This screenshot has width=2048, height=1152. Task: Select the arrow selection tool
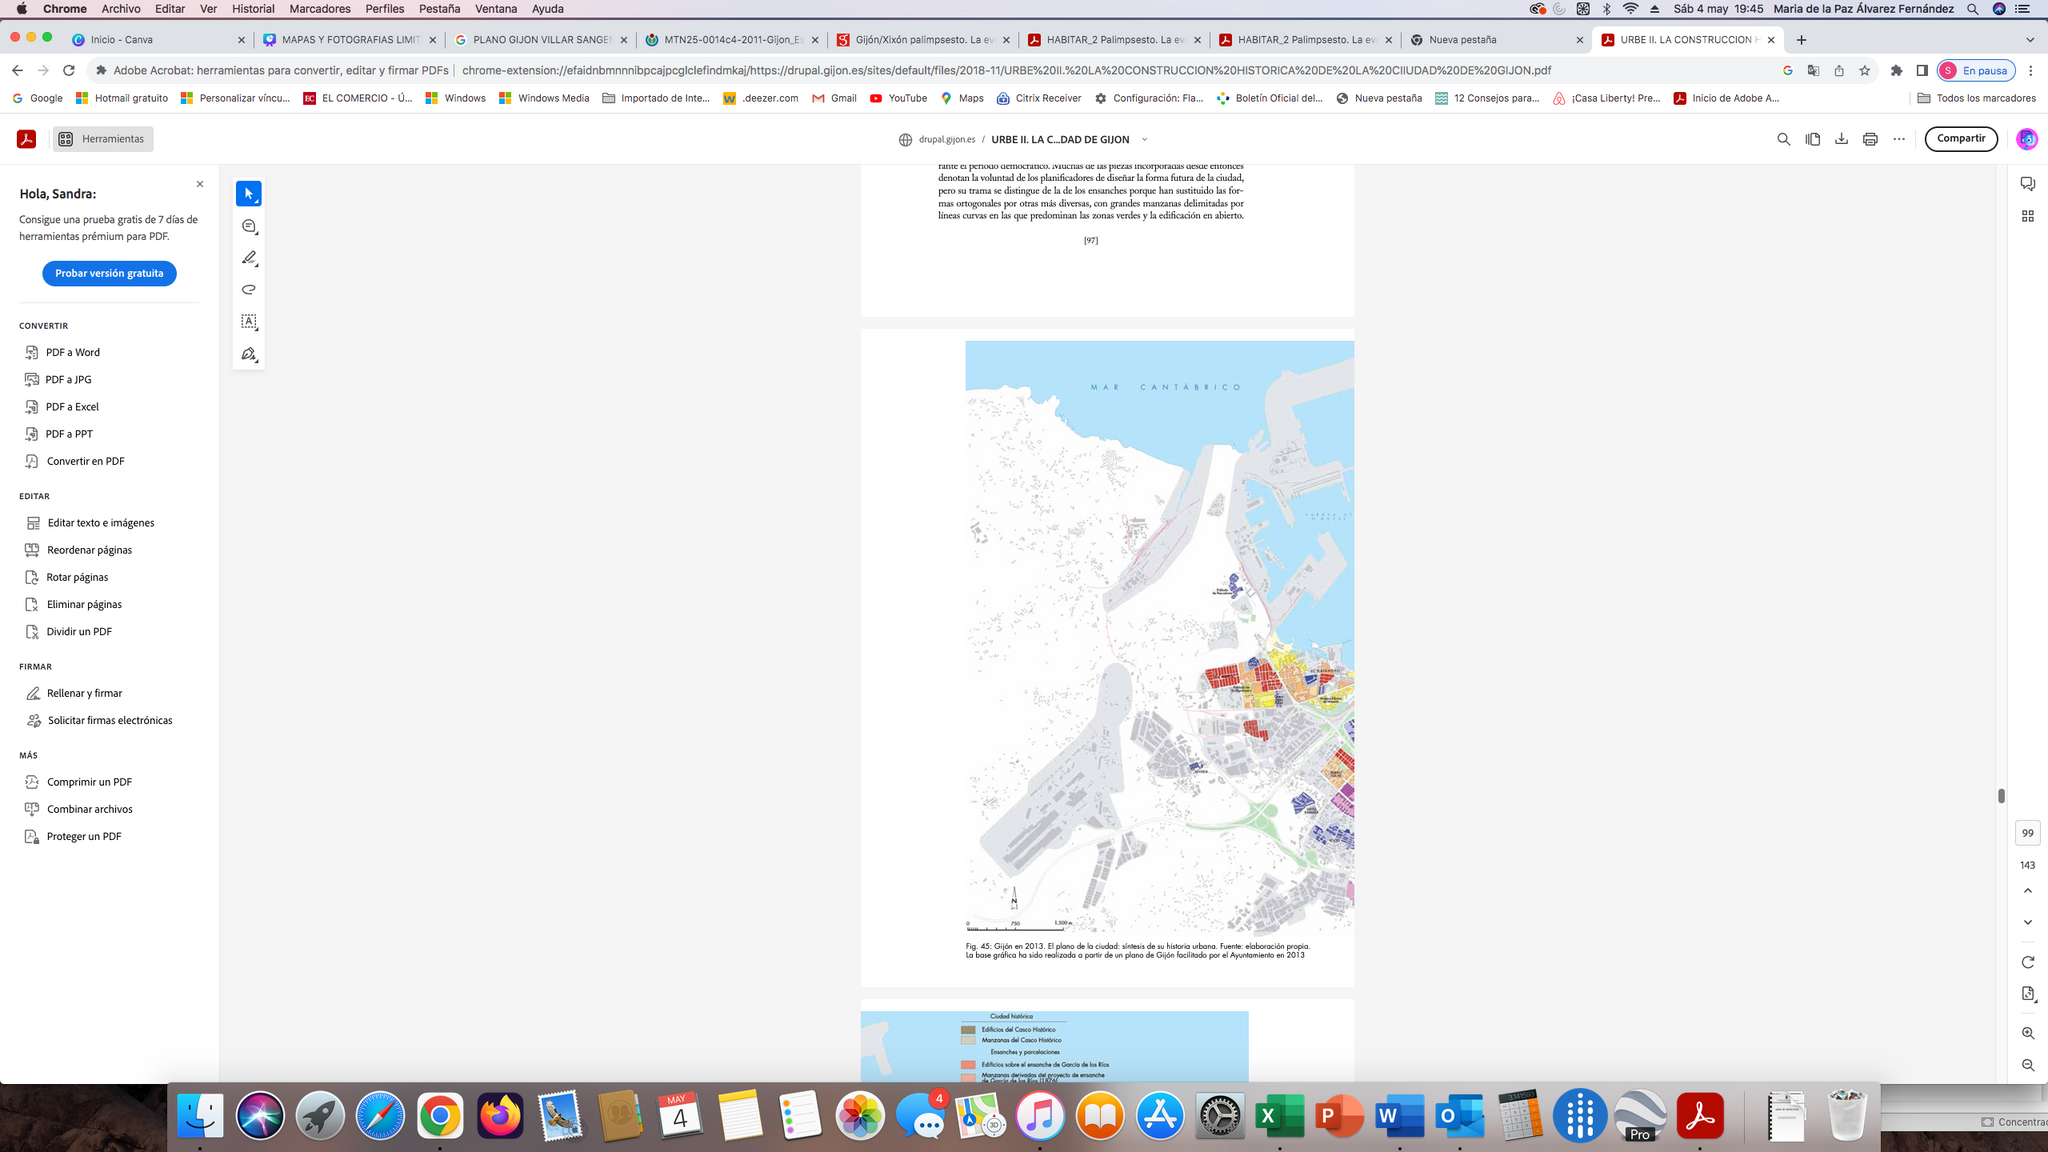(249, 193)
